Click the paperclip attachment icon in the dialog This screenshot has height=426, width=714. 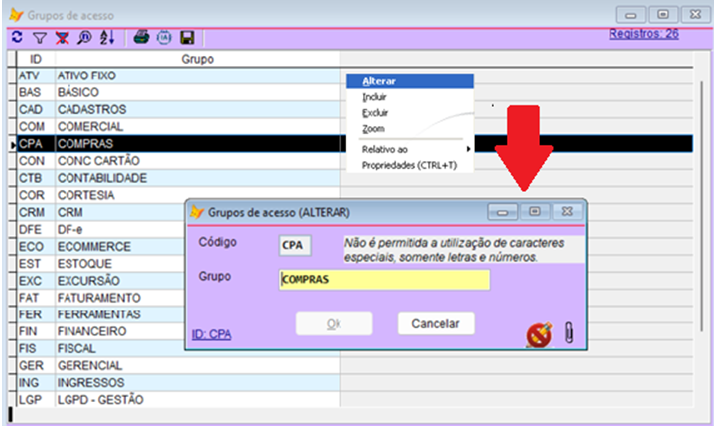coord(568,334)
